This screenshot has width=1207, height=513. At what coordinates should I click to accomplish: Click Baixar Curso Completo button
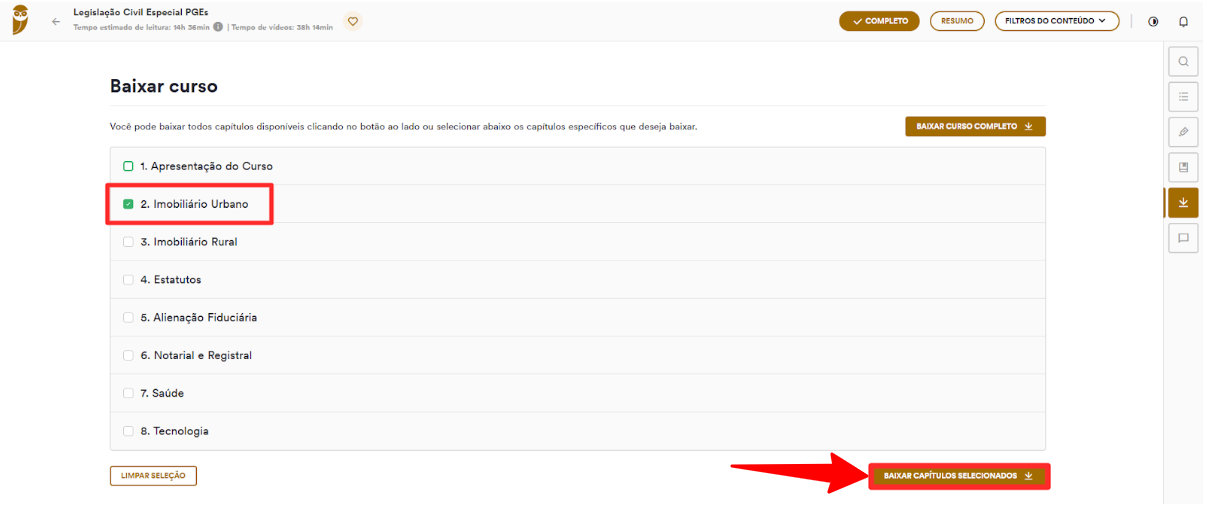pos(975,127)
